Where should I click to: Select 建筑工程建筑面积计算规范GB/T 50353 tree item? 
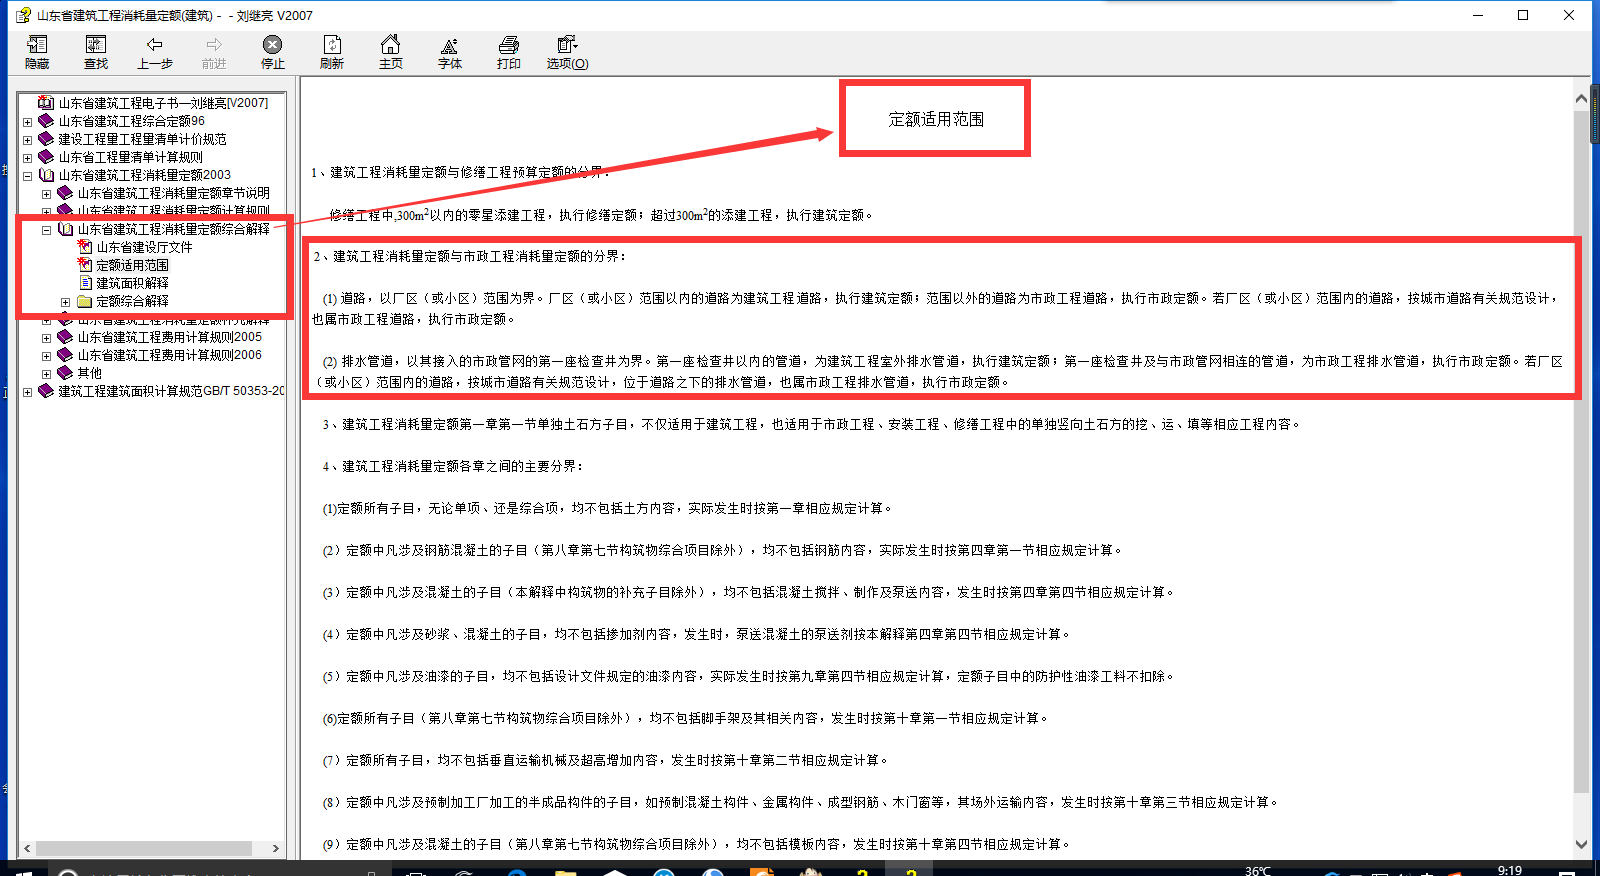(x=171, y=391)
